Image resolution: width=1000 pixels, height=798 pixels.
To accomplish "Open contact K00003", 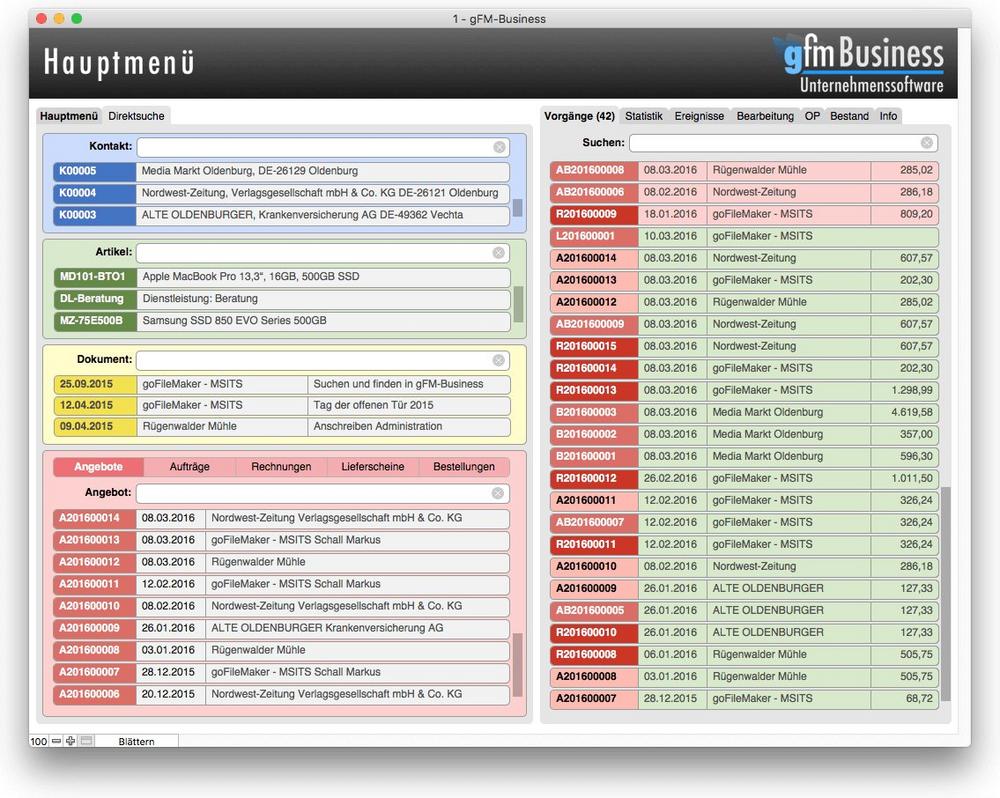I will (x=94, y=215).
